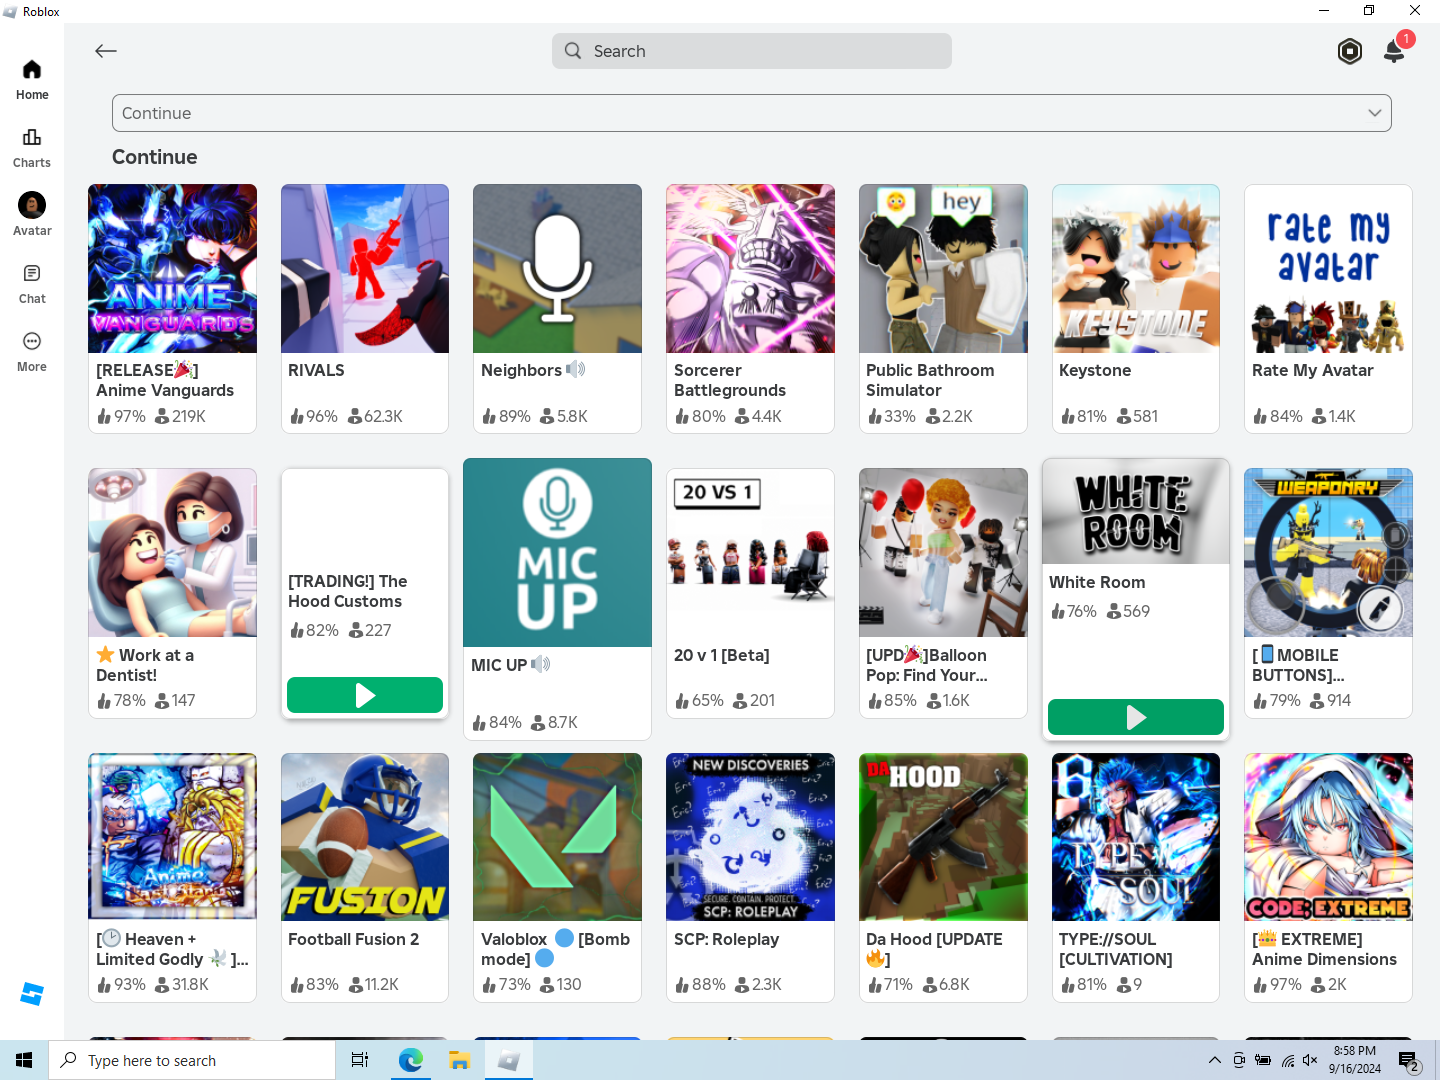The image size is (1440, 1080).
Task: Play The Hood Customs game
Action: click(365, 695)
